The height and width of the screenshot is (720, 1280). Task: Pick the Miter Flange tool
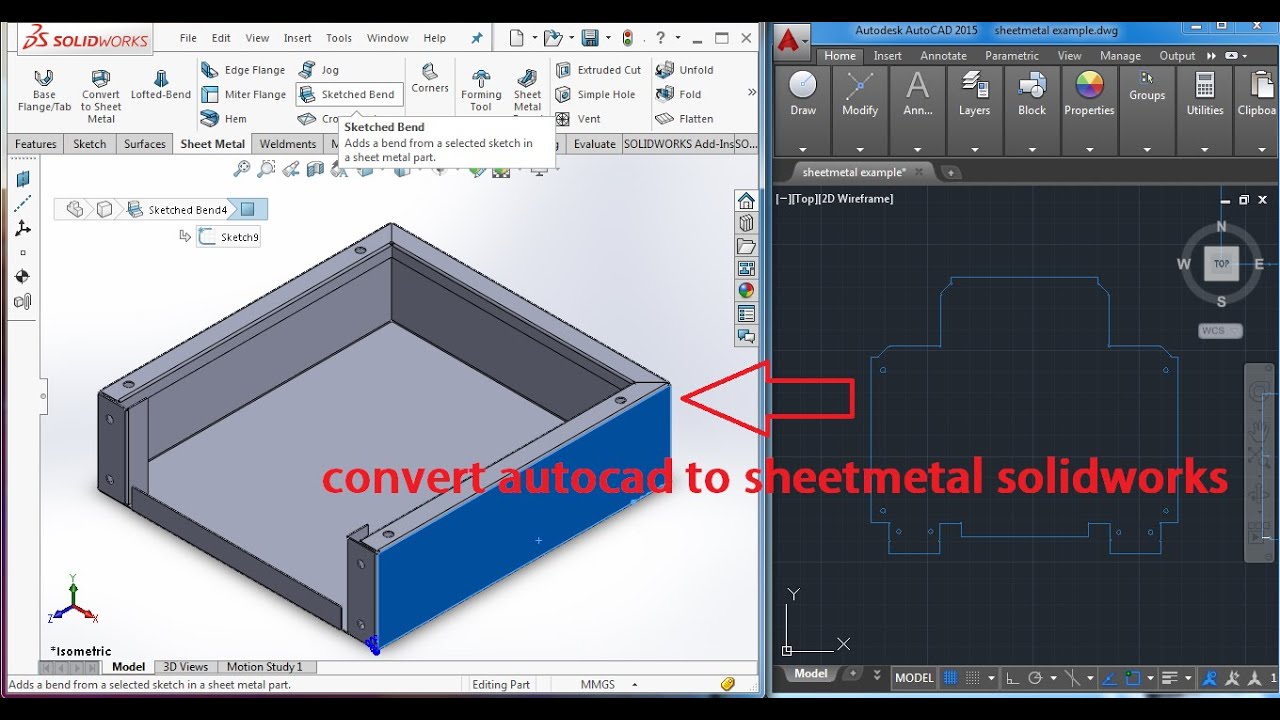(x=243, y=94)
